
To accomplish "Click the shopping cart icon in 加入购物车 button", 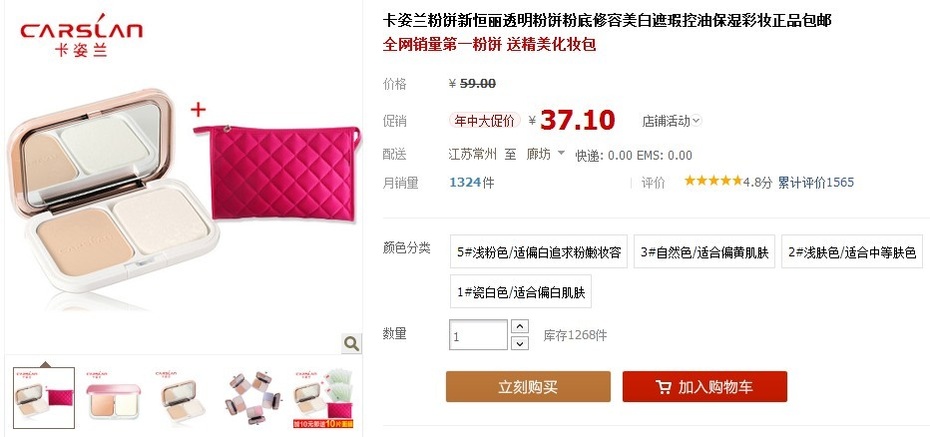I will [x=663, y=387].
